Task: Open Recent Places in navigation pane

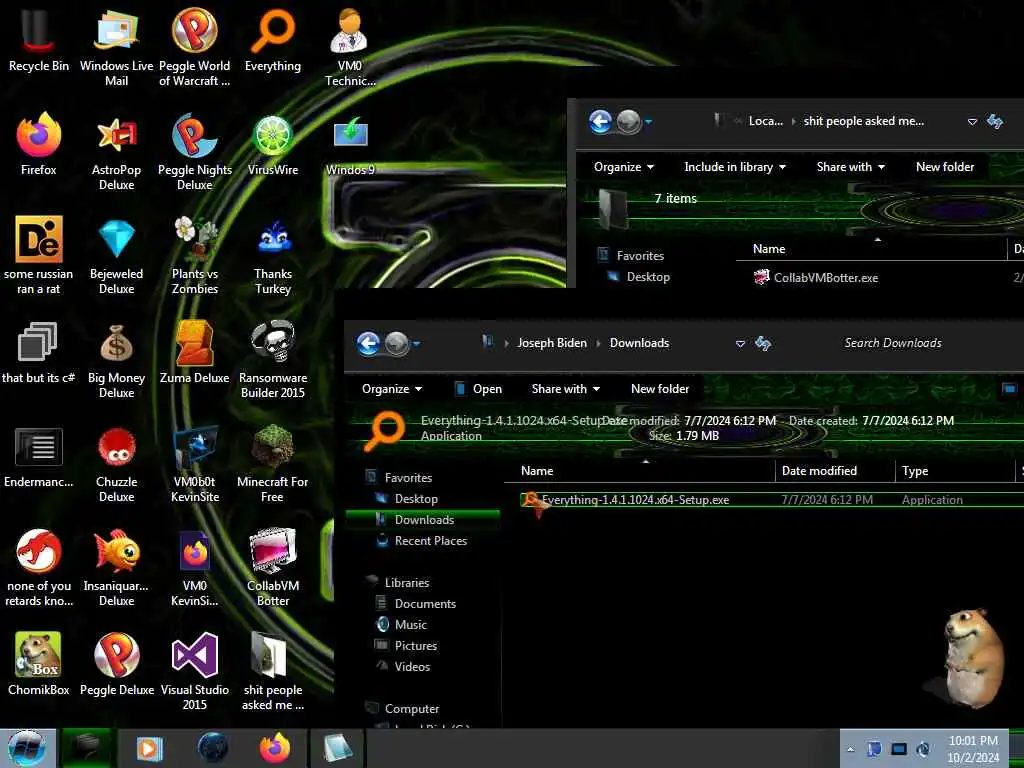Action: click(430, 541)
